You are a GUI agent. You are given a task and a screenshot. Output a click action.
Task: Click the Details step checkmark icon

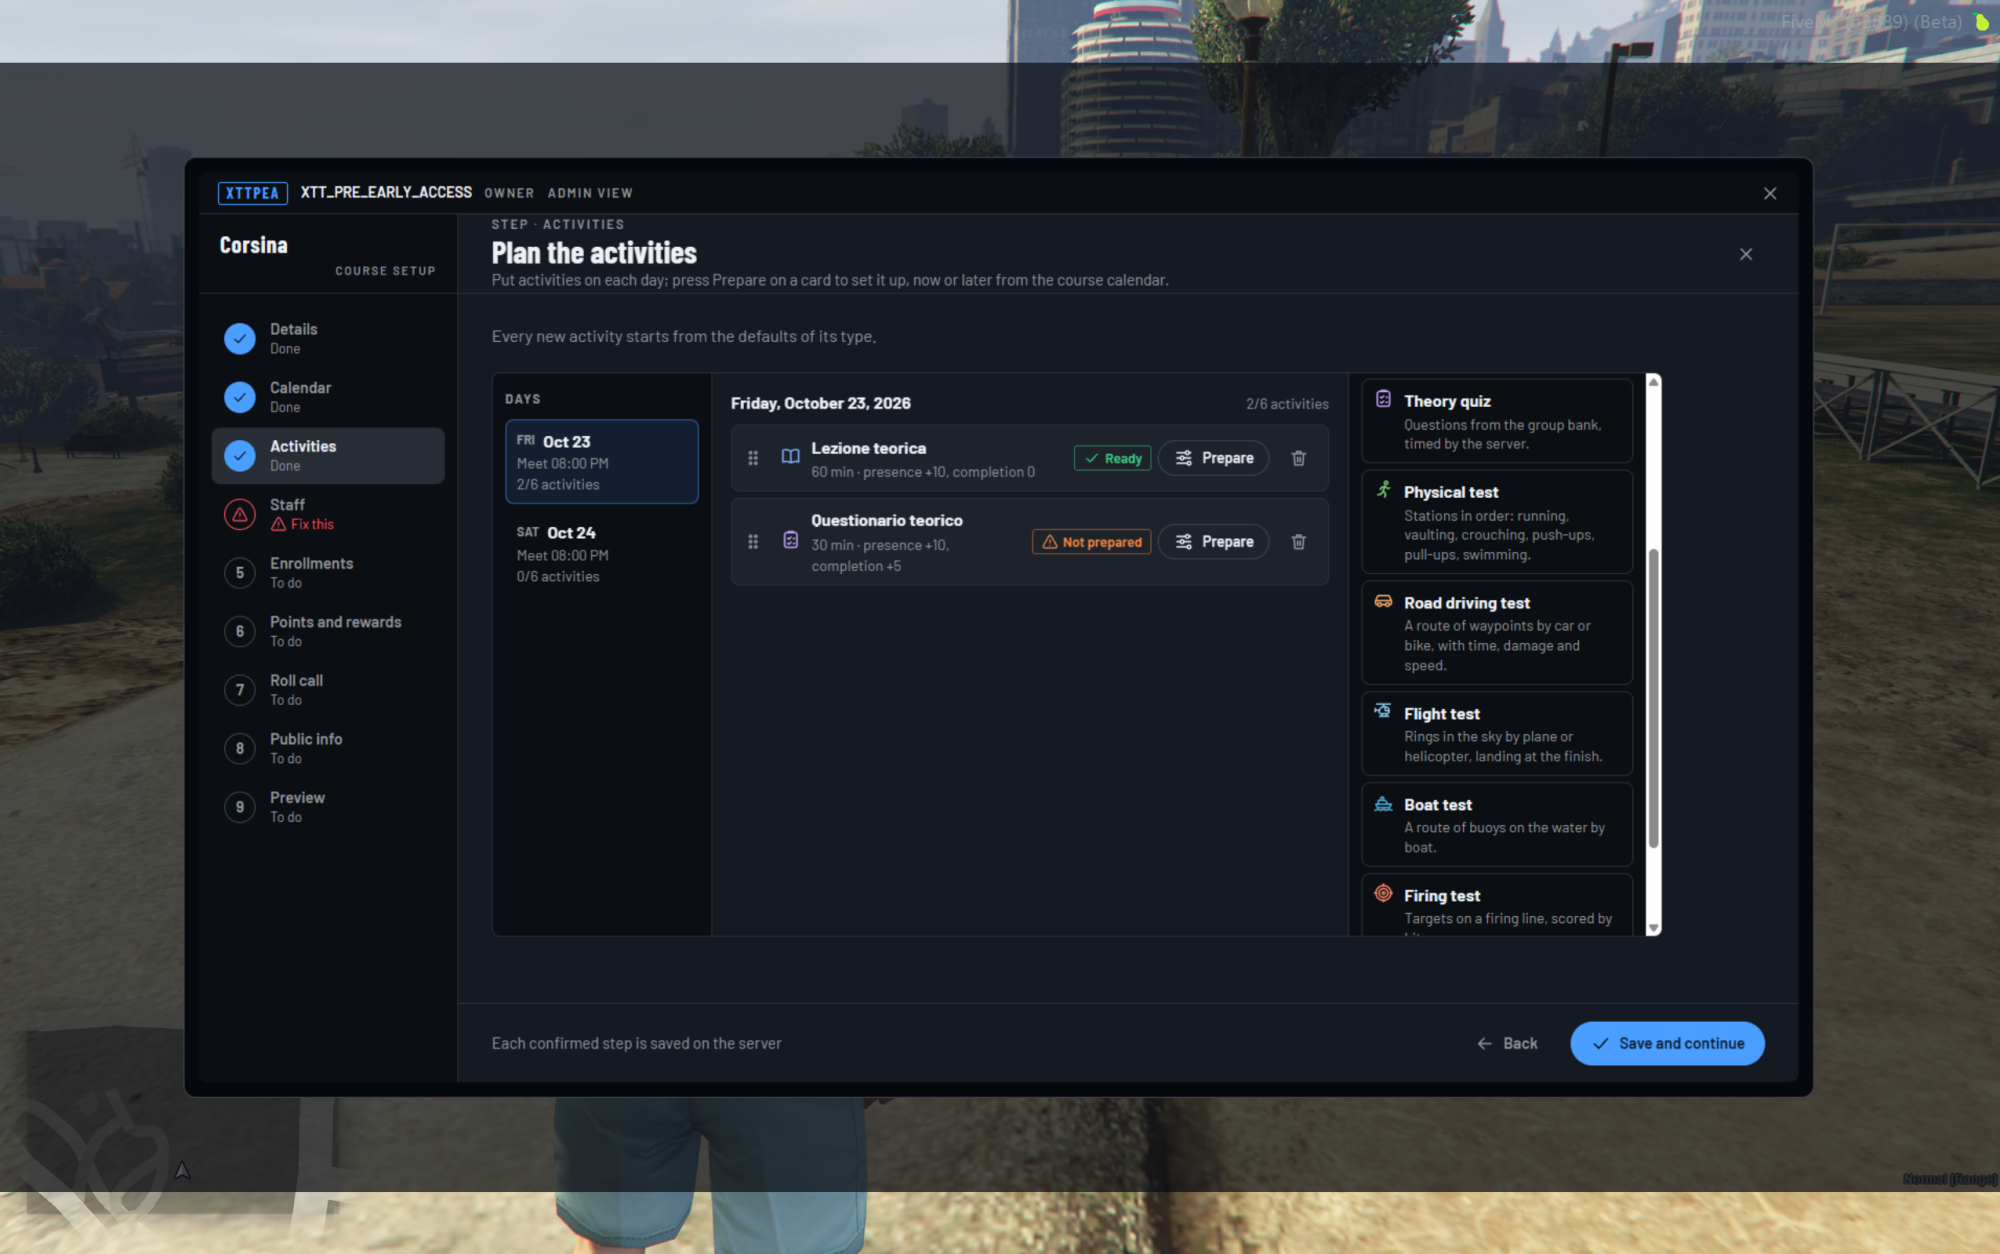[240, 338]
